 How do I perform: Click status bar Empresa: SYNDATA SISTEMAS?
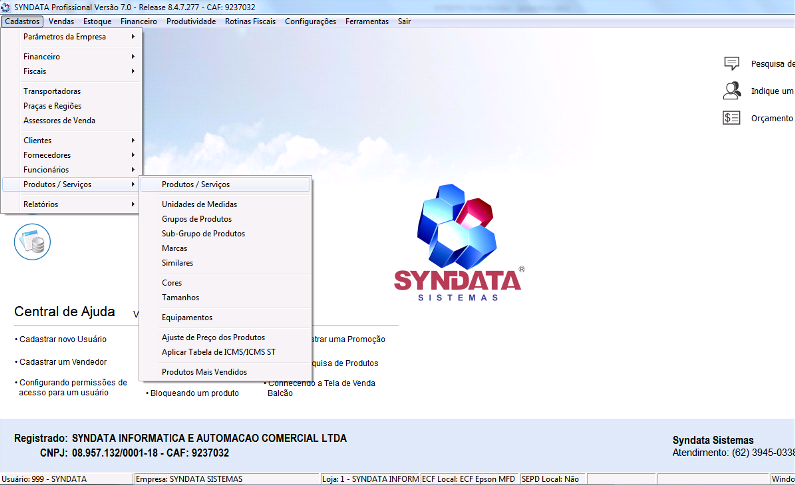(226, 479)
